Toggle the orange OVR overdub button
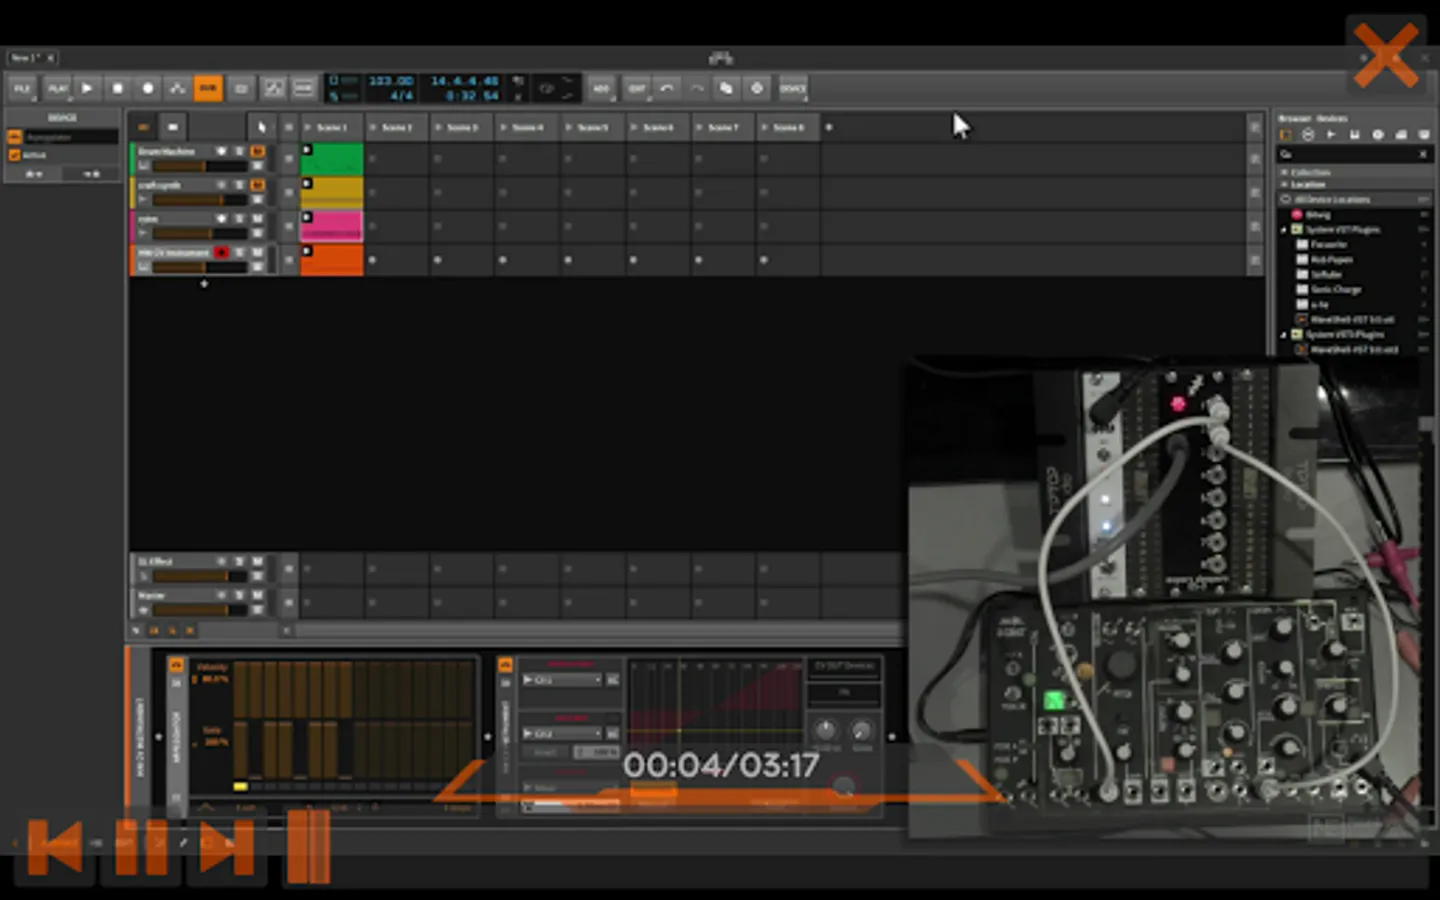This screenshot has width=1440, height=900. coord(207,88)
